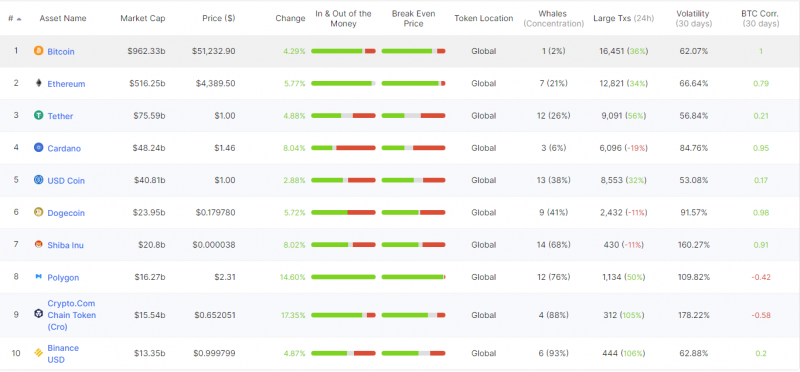Click the Binance USD icon

38,353
